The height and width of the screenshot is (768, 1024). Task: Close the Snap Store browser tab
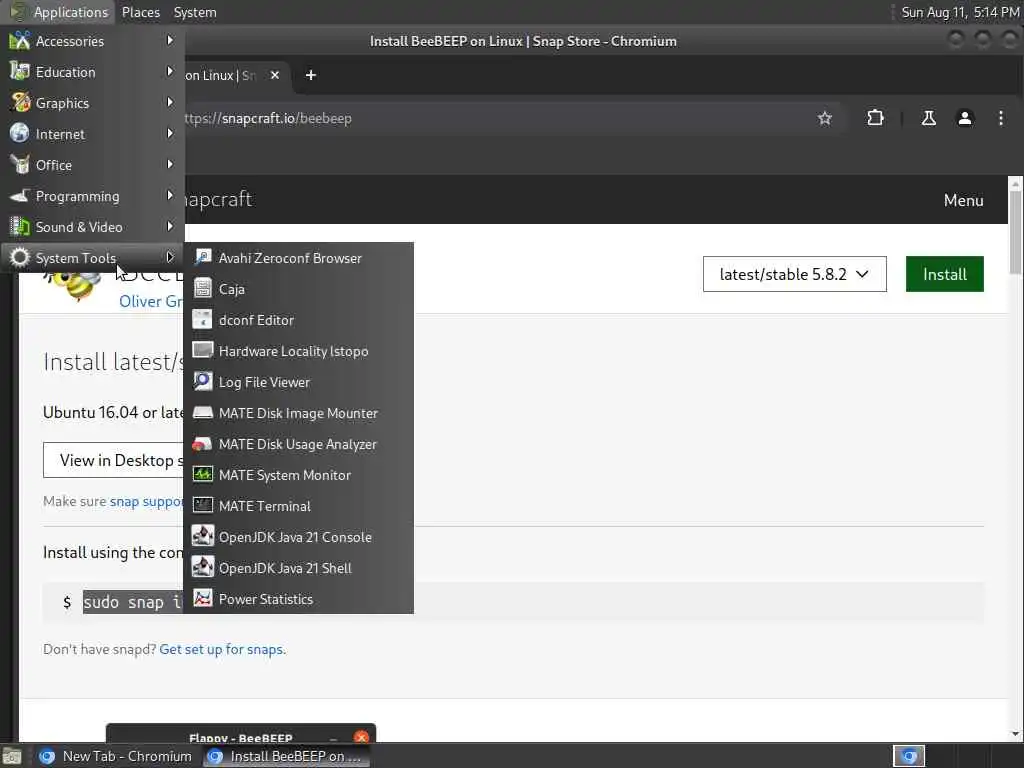[x=275, y=75]
